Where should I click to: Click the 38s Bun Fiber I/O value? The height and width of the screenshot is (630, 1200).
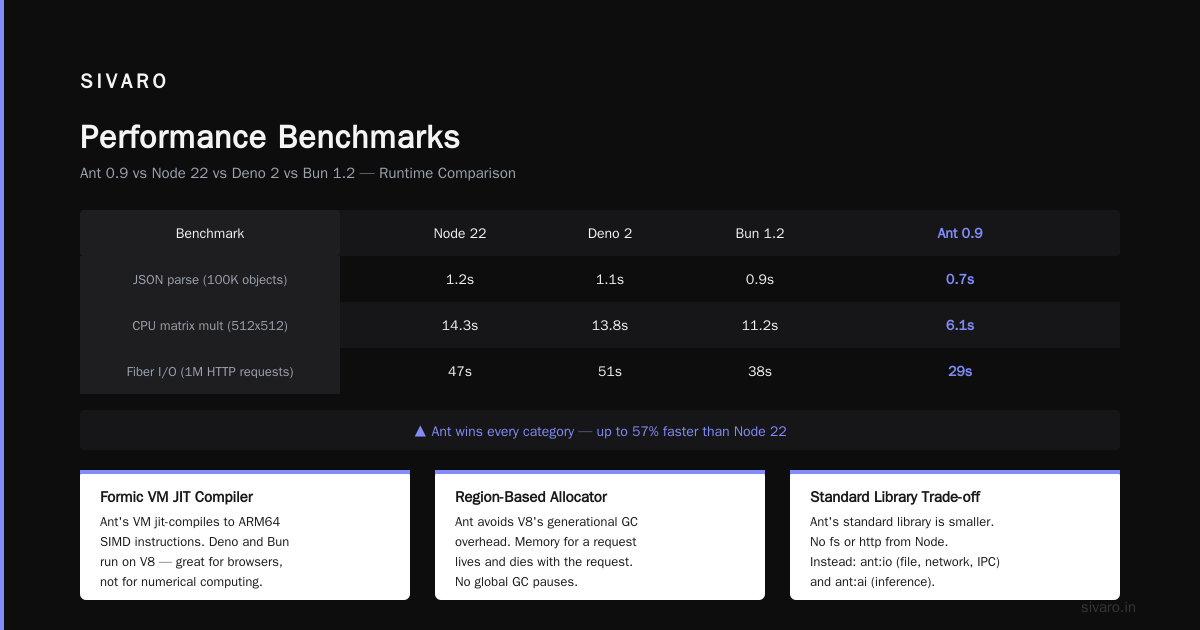pos(760,371)
